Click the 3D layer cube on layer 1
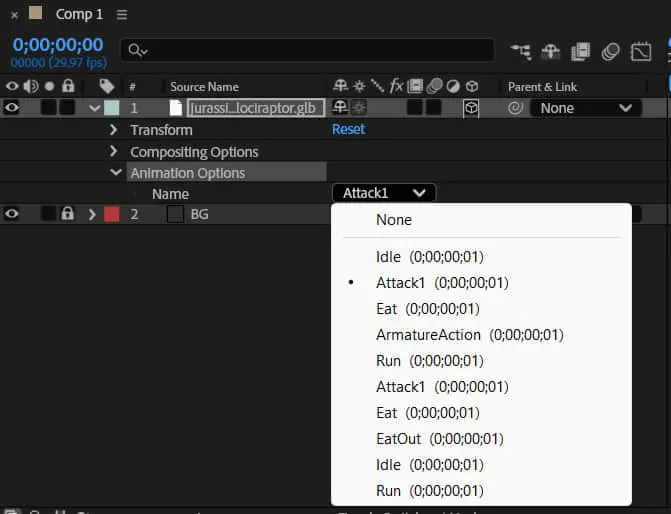This screenshot has height=514, width=671. pyautogui.click(x=471, y=108)
